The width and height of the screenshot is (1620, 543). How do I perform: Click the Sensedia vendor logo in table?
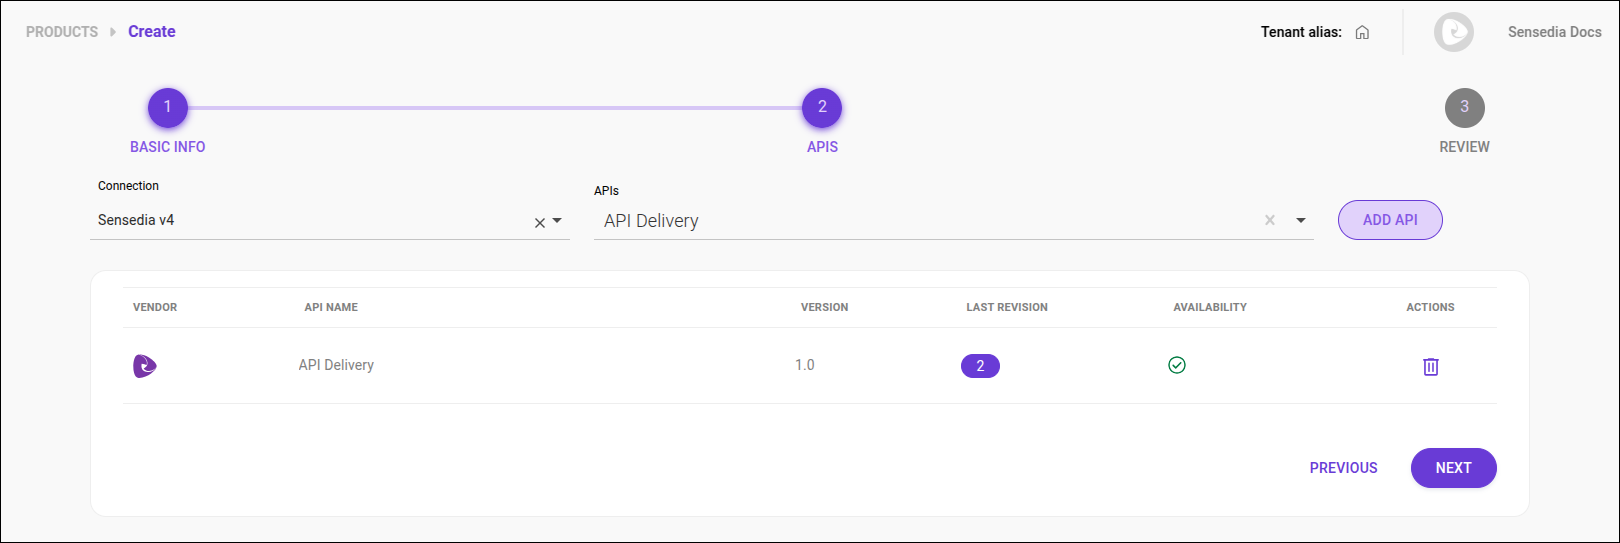[145, 366]
